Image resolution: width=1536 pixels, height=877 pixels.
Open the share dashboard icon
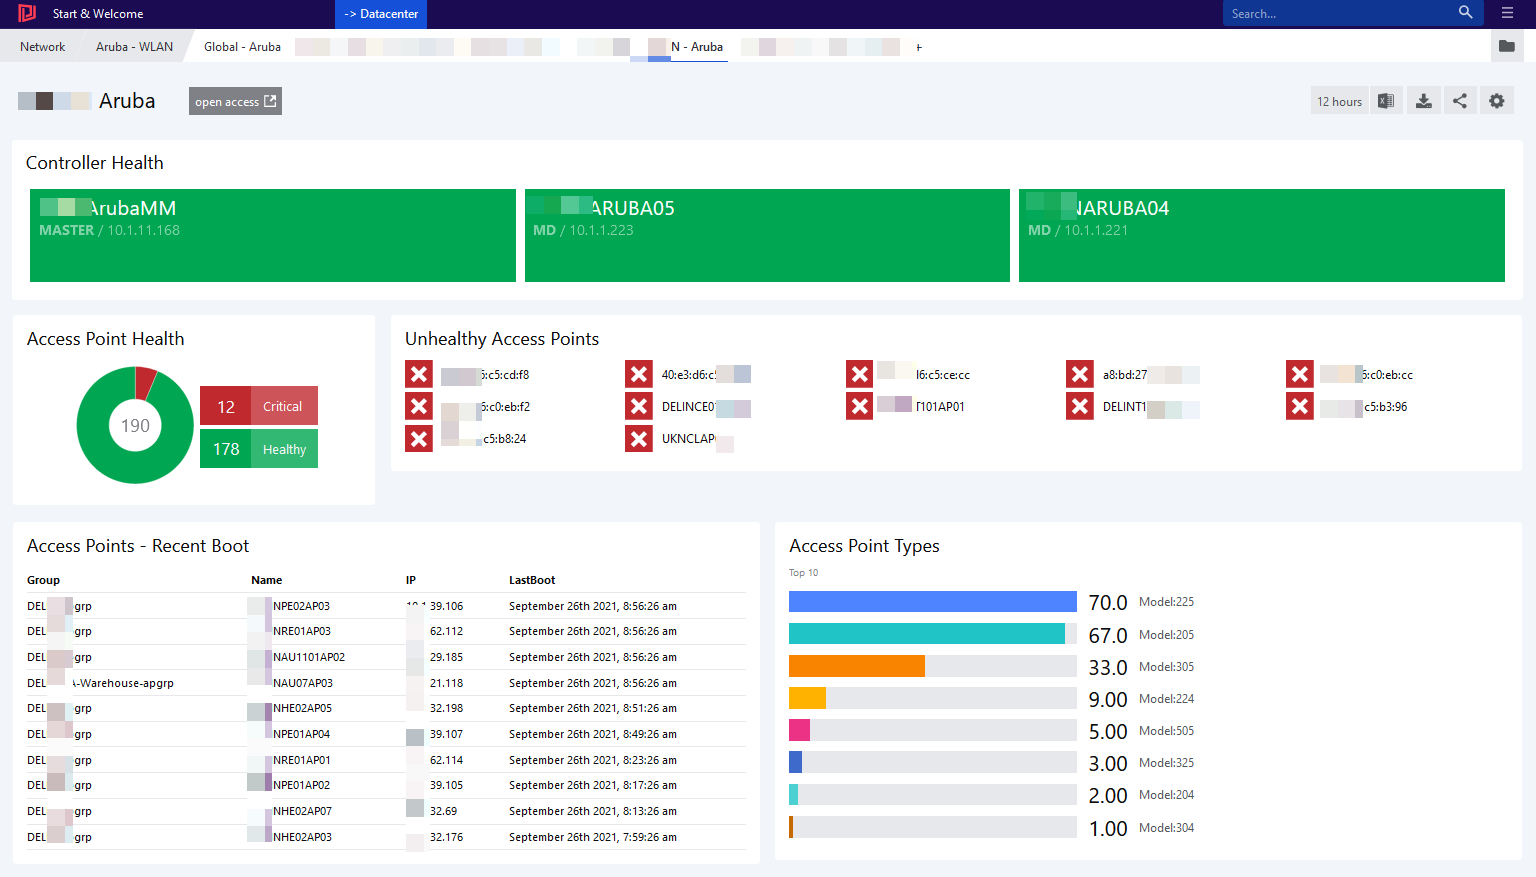(1460, 100)
